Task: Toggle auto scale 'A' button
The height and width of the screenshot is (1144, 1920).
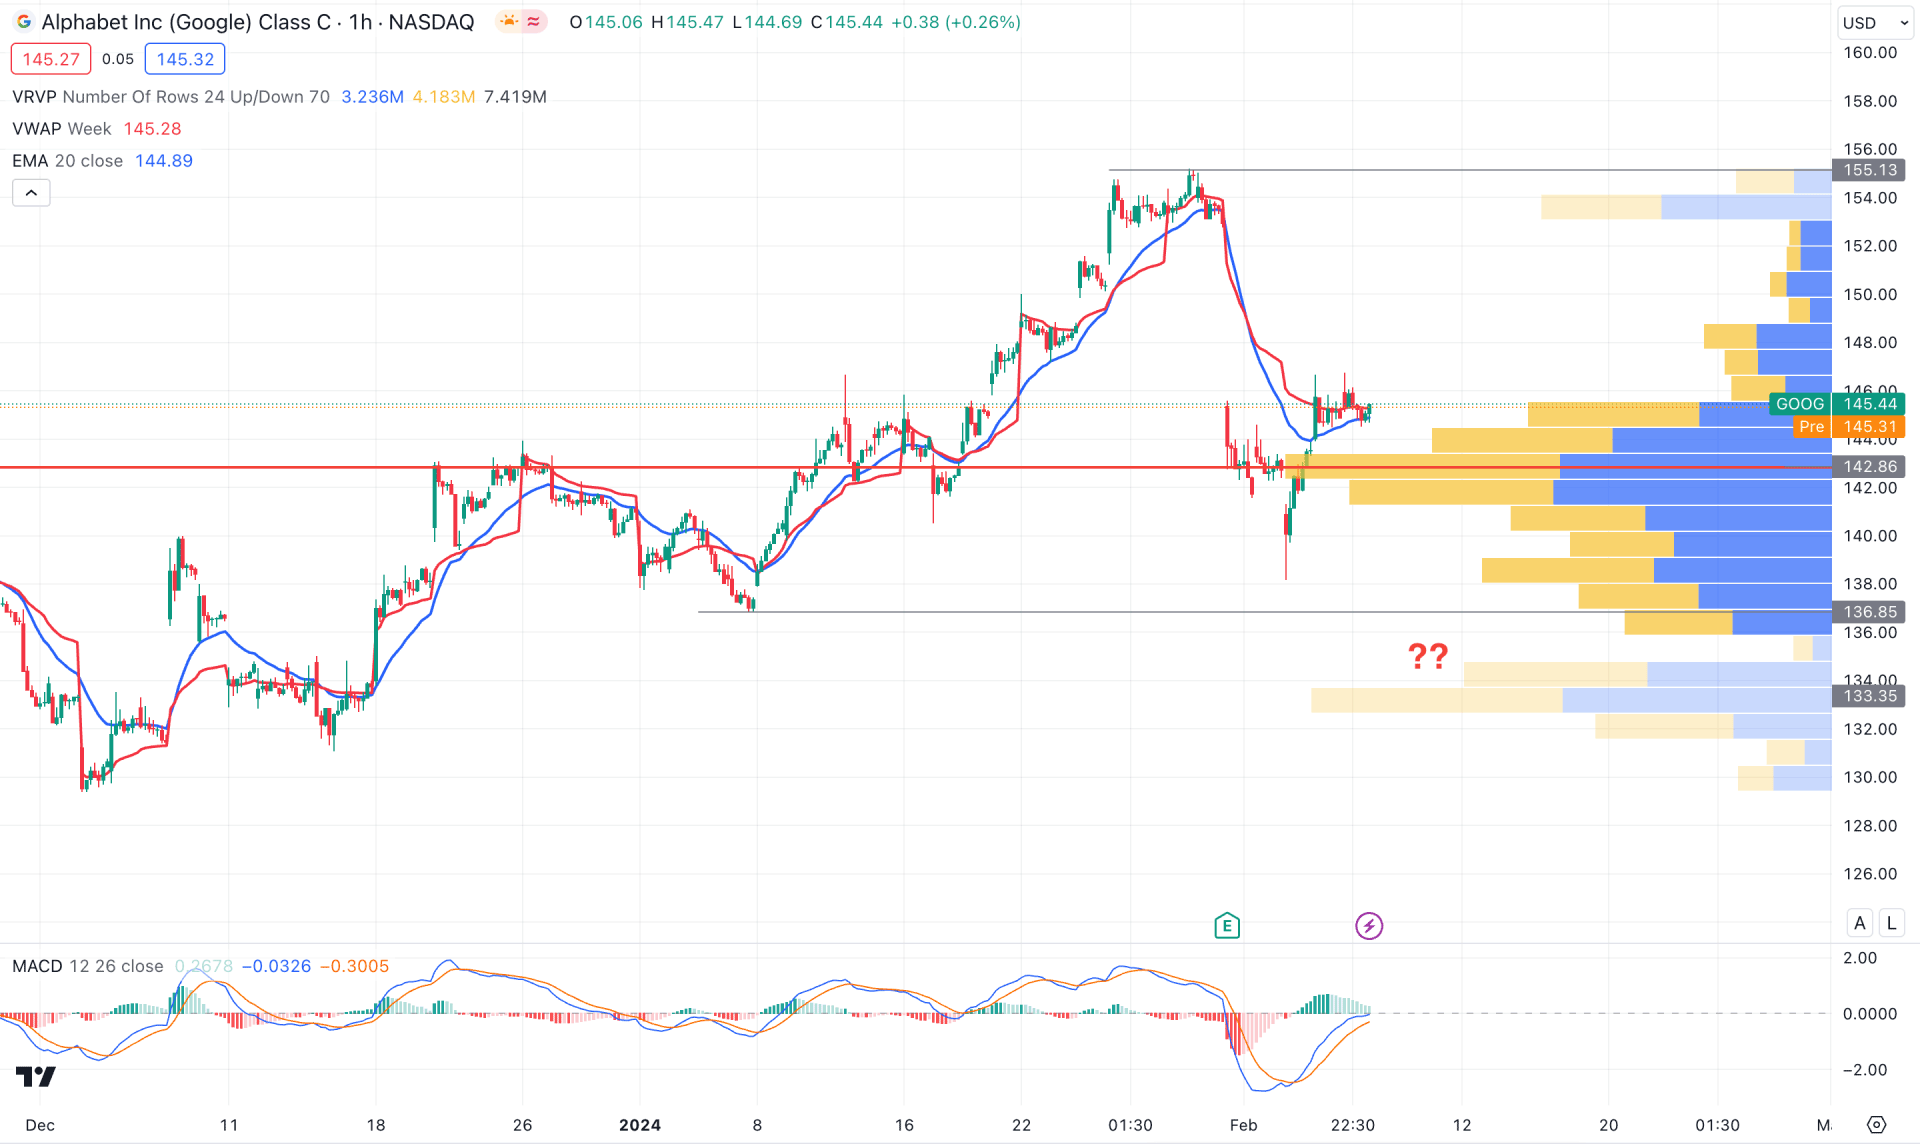Action: (x=1860, y=923)
